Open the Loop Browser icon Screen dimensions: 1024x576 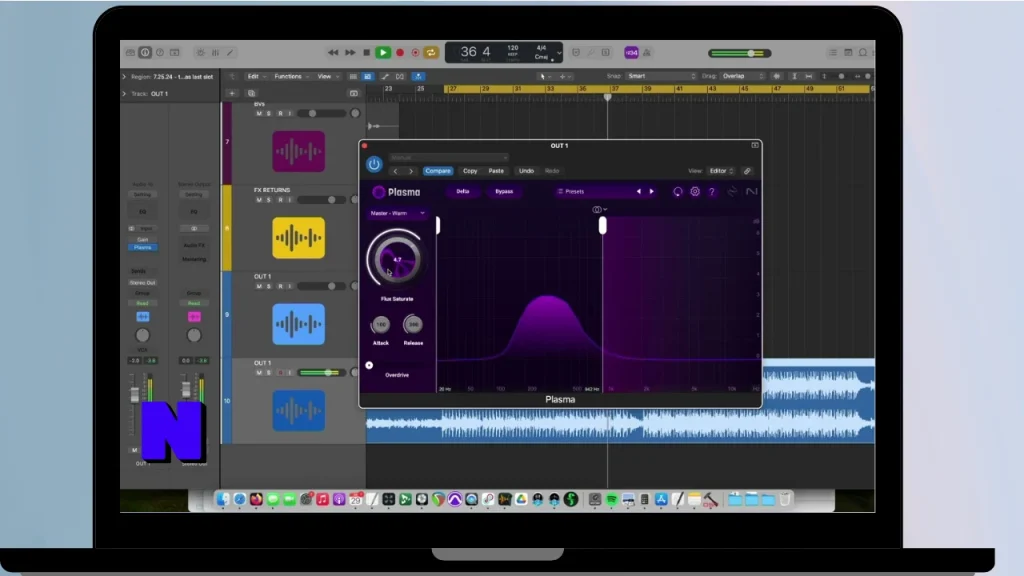[863, 52]
